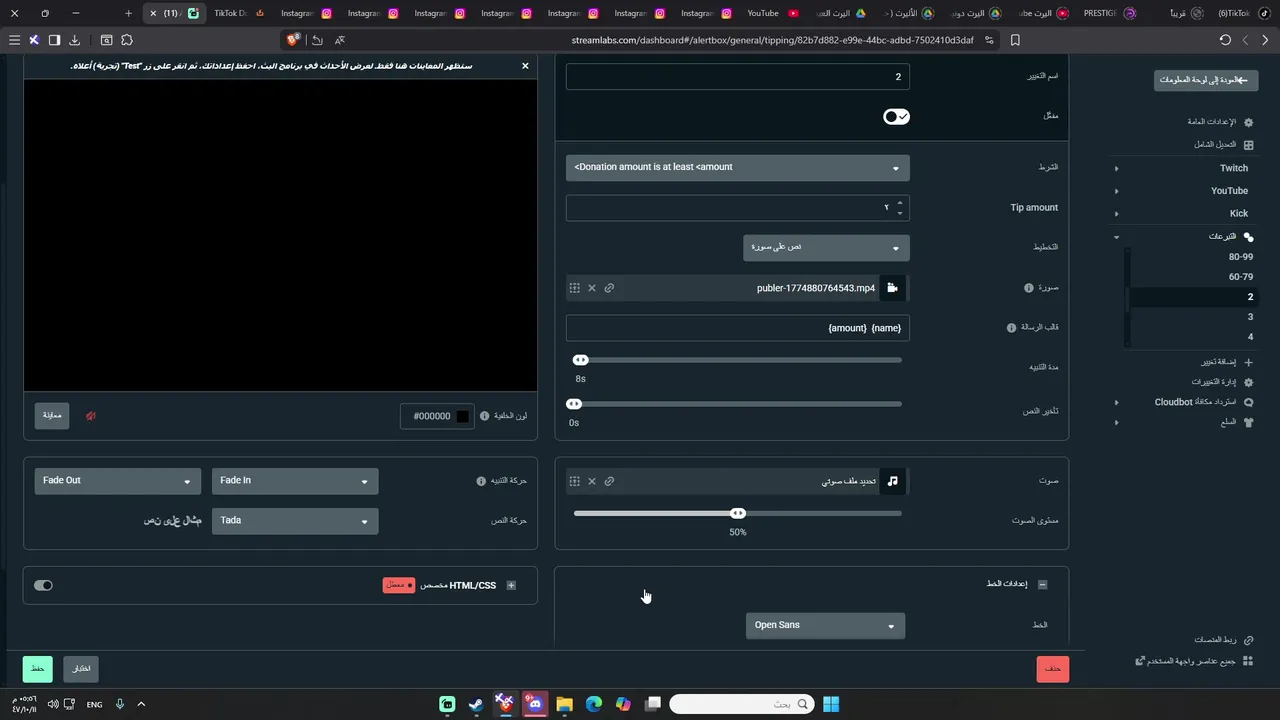The image size is (1280, 720).
Task: Click the black background color swatch
Action: coord(462,416)
